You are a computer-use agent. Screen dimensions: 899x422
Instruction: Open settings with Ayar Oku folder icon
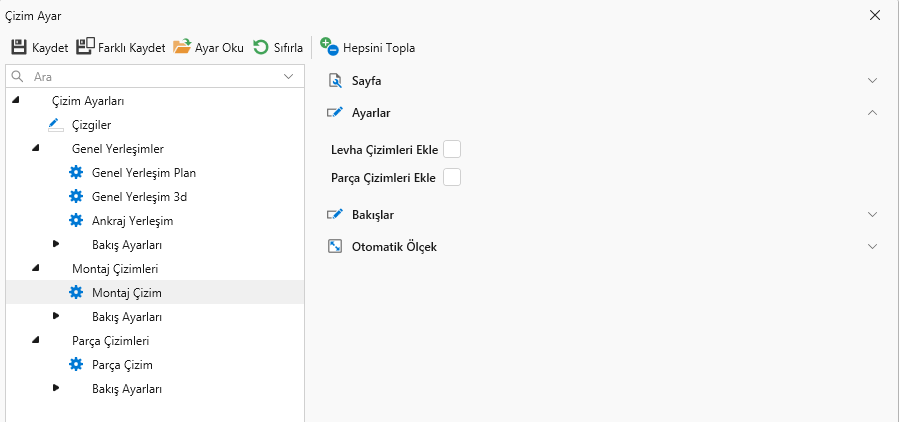[182, 47]
